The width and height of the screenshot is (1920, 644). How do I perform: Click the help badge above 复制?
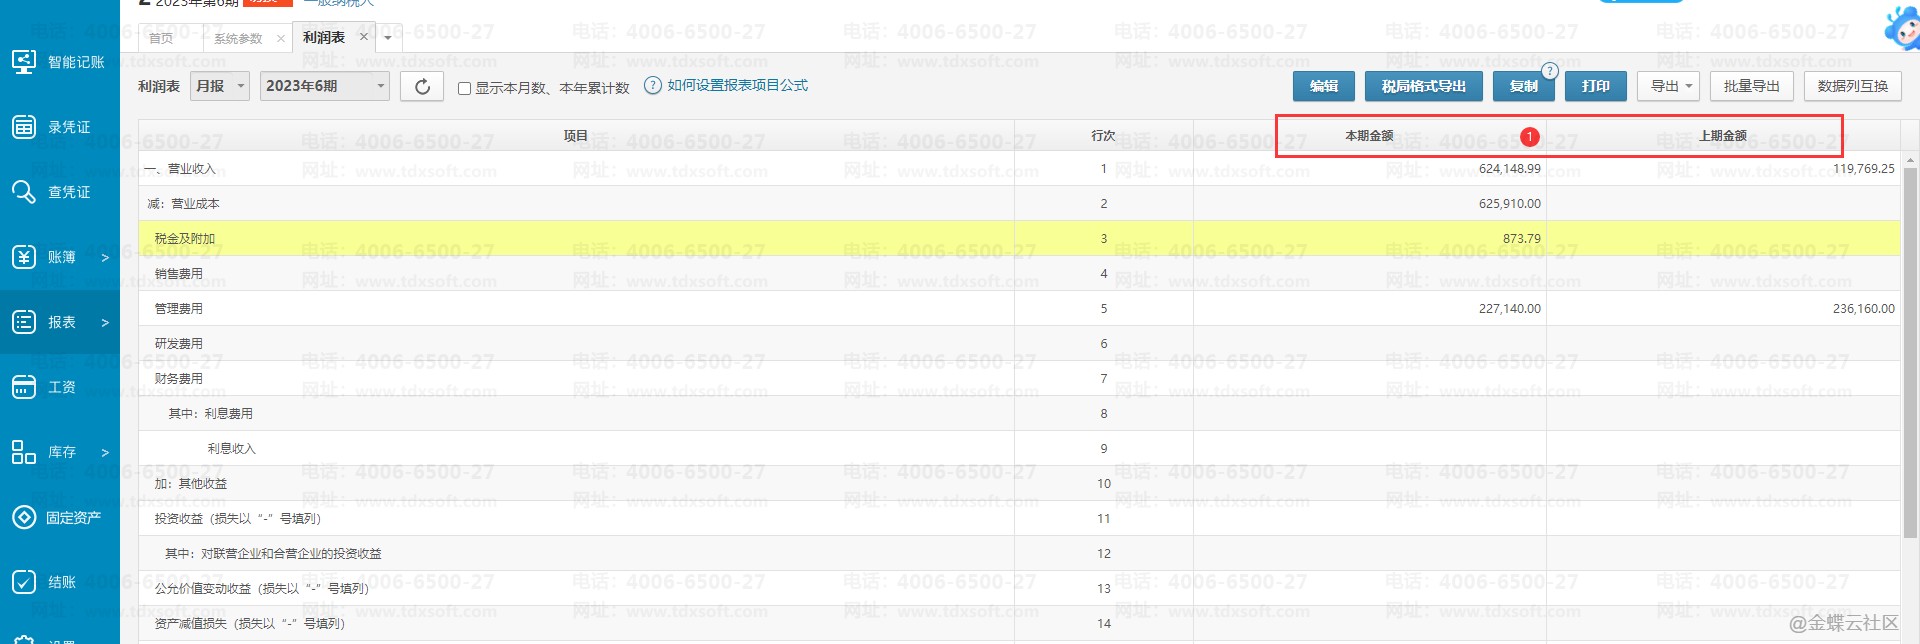coord(1549,70)
